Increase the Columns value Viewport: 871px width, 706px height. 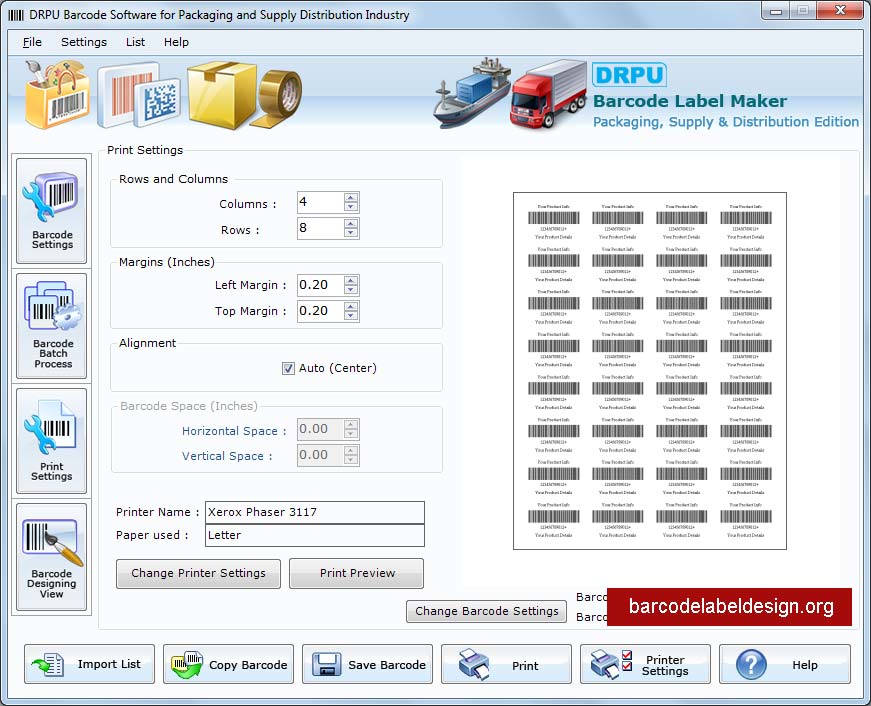tap(351, 198)
